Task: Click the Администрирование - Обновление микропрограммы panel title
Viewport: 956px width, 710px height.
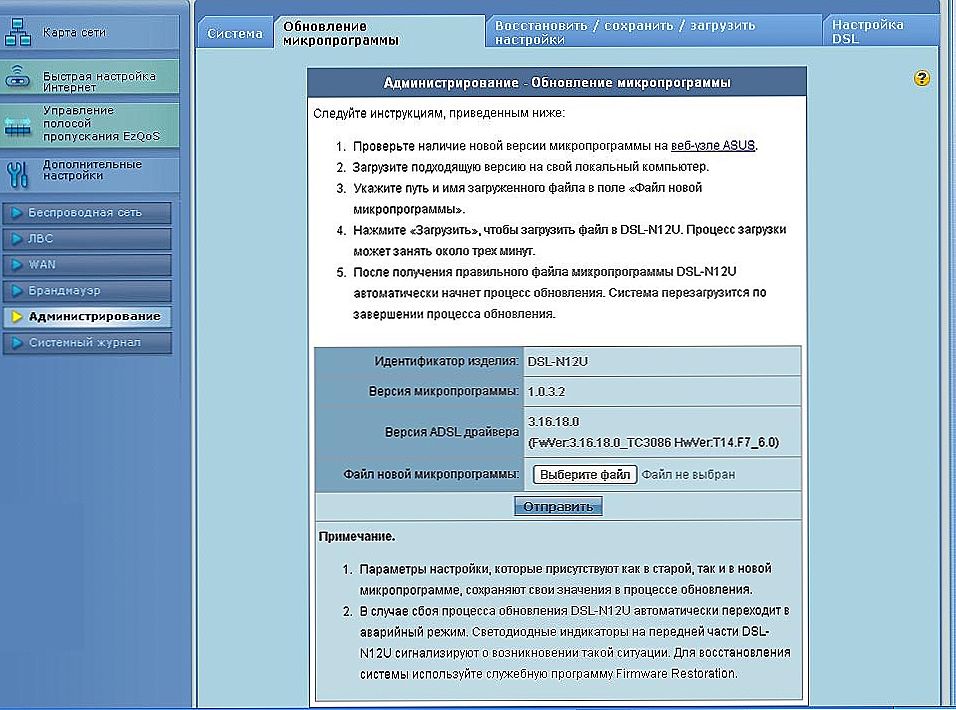Action: tap(557, 82)
